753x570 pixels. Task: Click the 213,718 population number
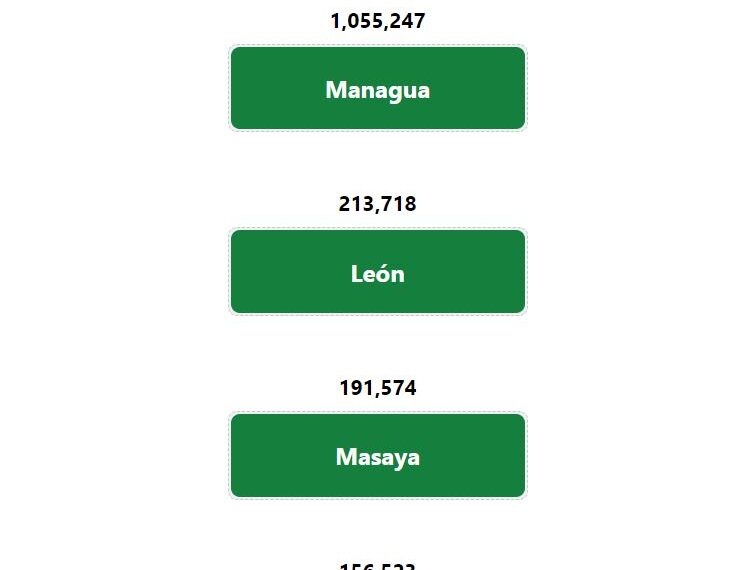coord(377,204)
